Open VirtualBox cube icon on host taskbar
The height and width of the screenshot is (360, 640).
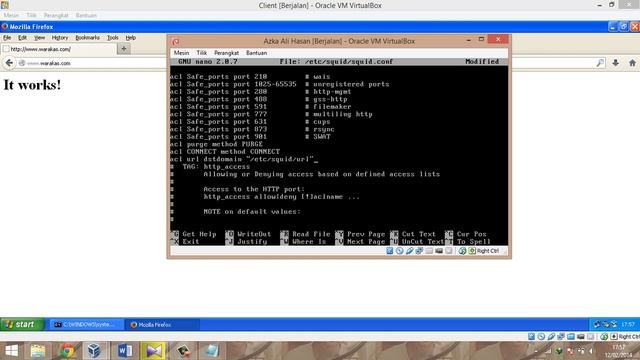tap(94, 351)
